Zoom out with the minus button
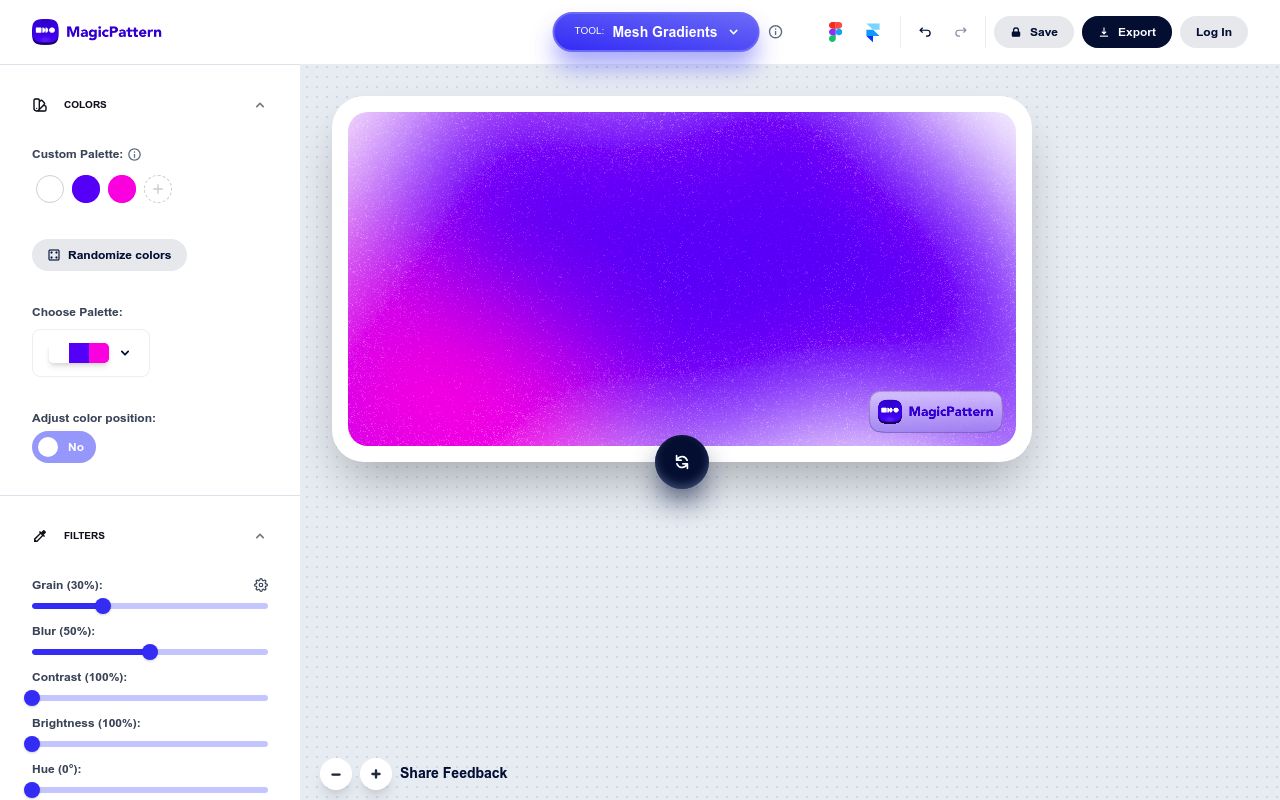1280x800 pixels. (336, 774)
